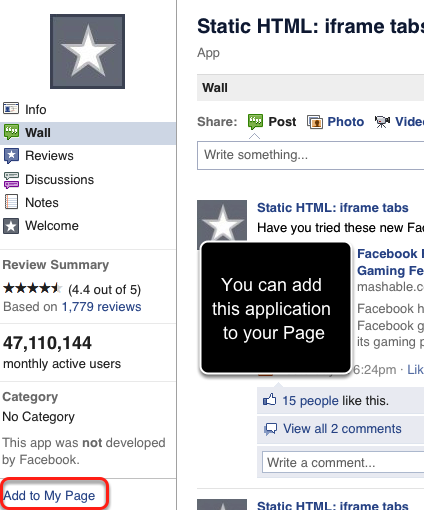Open the 15 people link
Screen dimensions: 424x510
click(x=310, y=401)
